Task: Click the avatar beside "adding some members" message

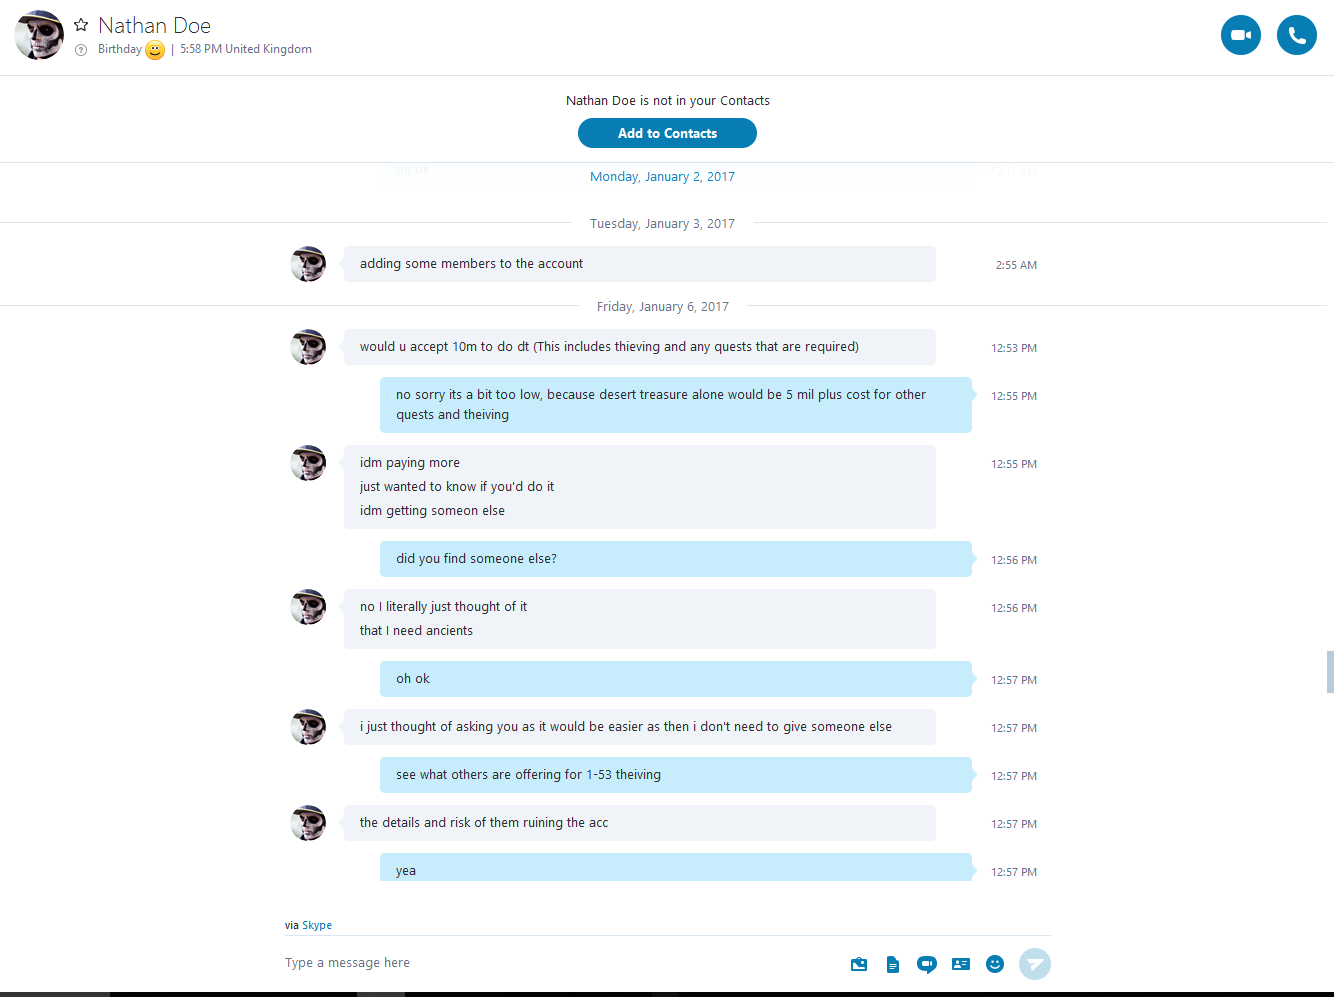Action: click(x=308, y=264)
